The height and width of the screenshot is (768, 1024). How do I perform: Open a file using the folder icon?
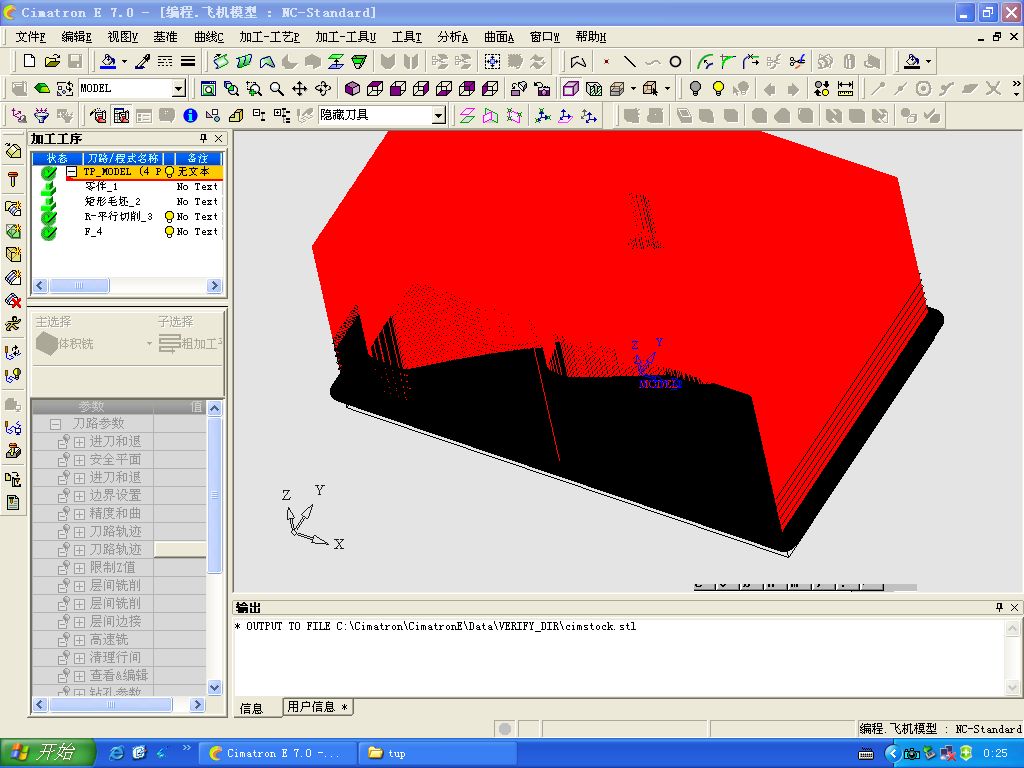[x=52, y=61]
